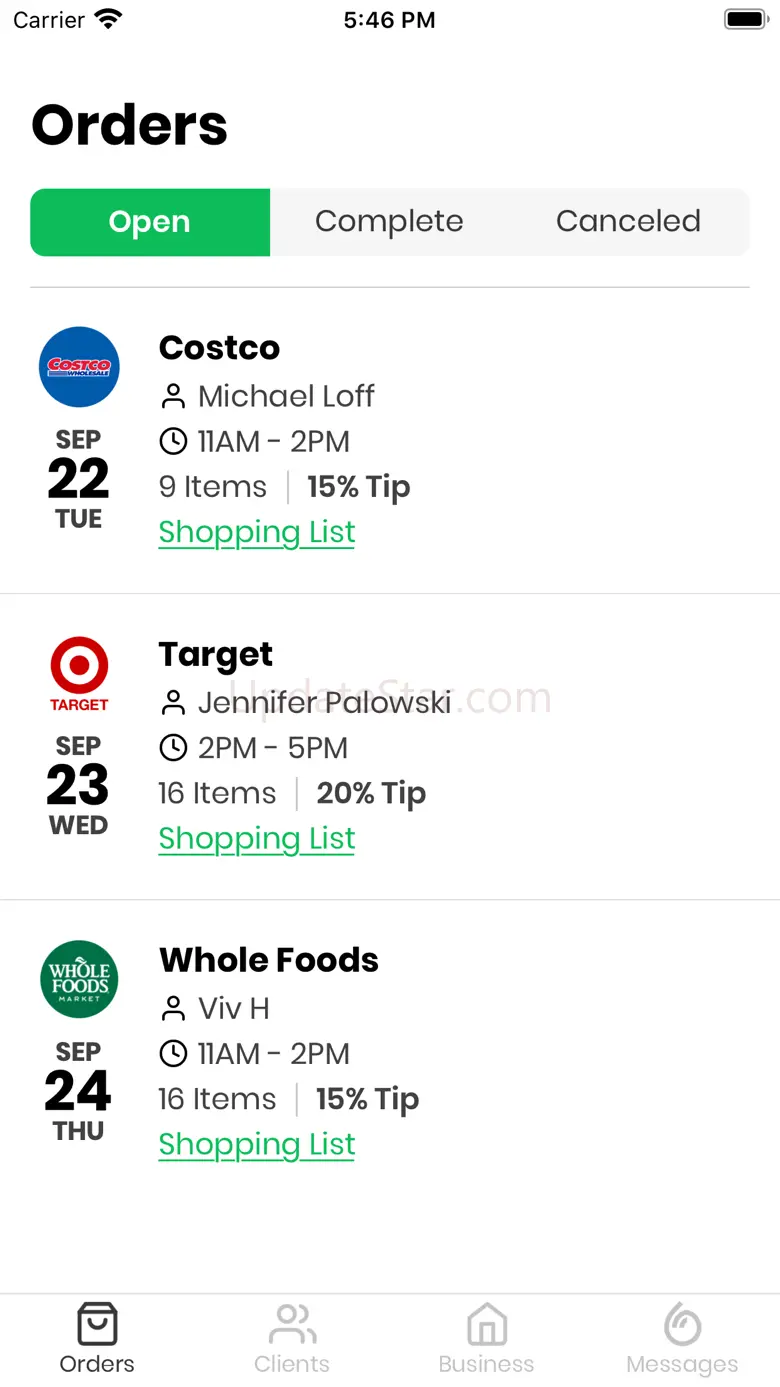Switch to the Open orders segment

pyautogui.click(x=150, y=222)
